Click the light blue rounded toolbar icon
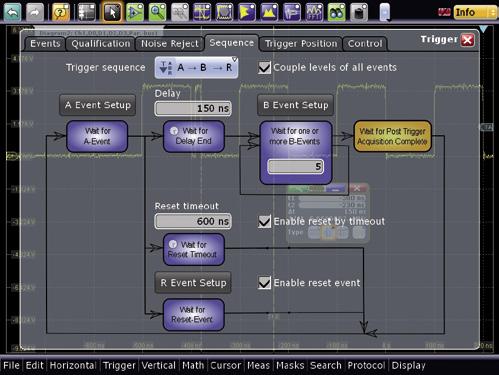The image size is (499, 375). (385, 12)
